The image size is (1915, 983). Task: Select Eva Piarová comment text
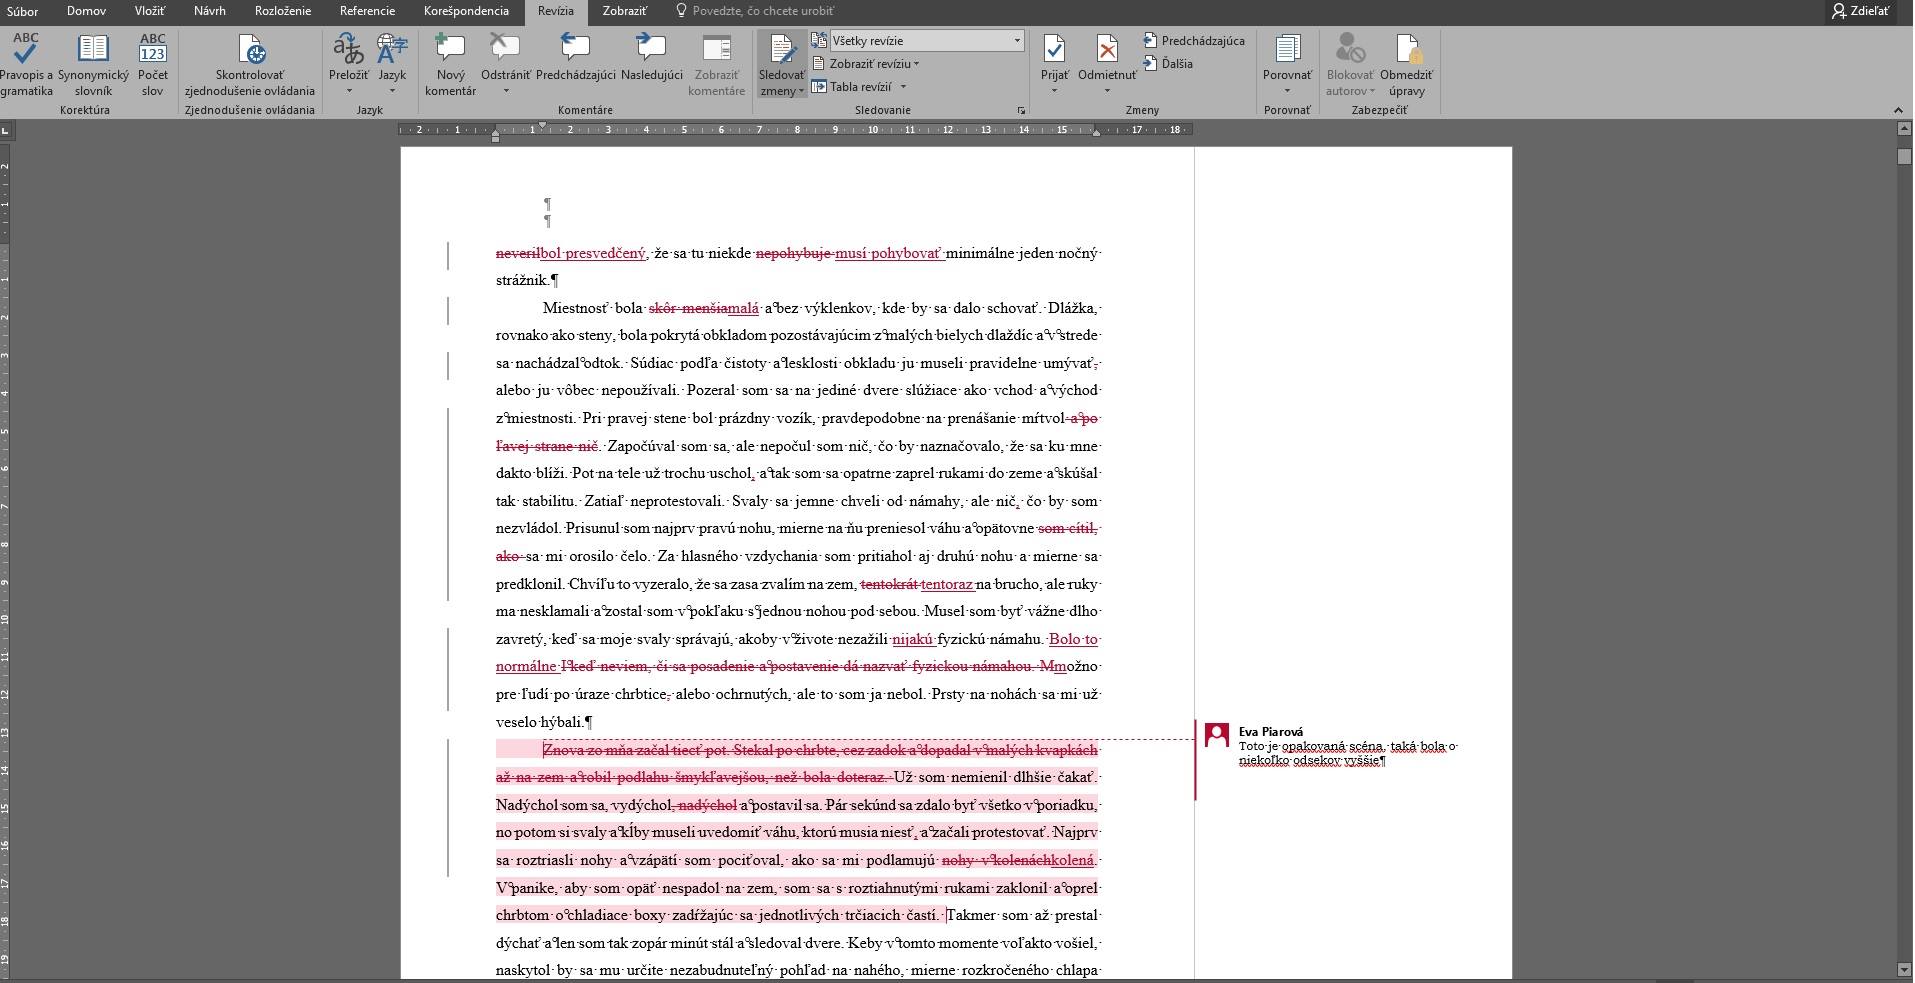click(1347, 753)
